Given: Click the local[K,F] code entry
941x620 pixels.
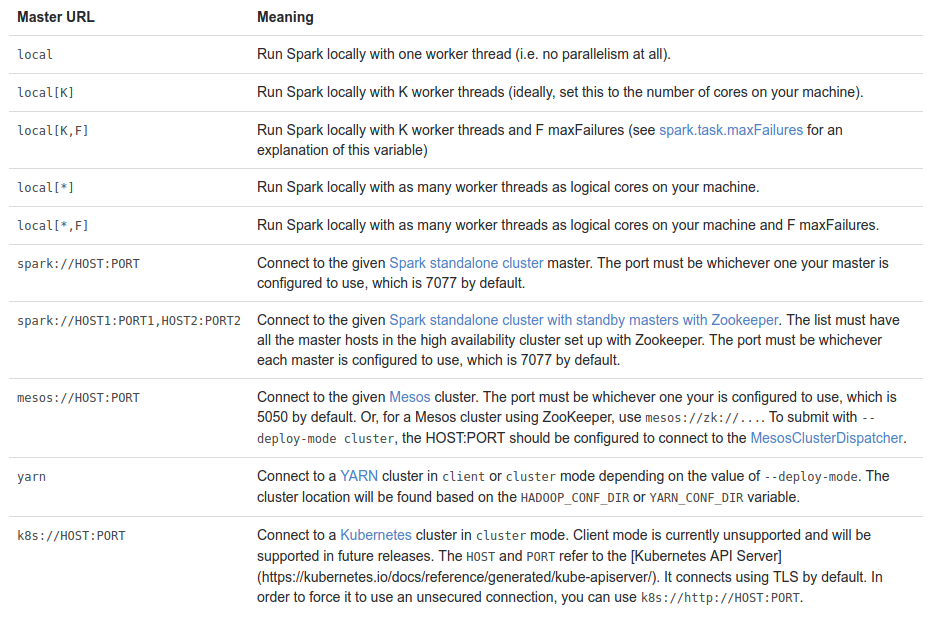Looking at the screenshot, I should point(53,130).
